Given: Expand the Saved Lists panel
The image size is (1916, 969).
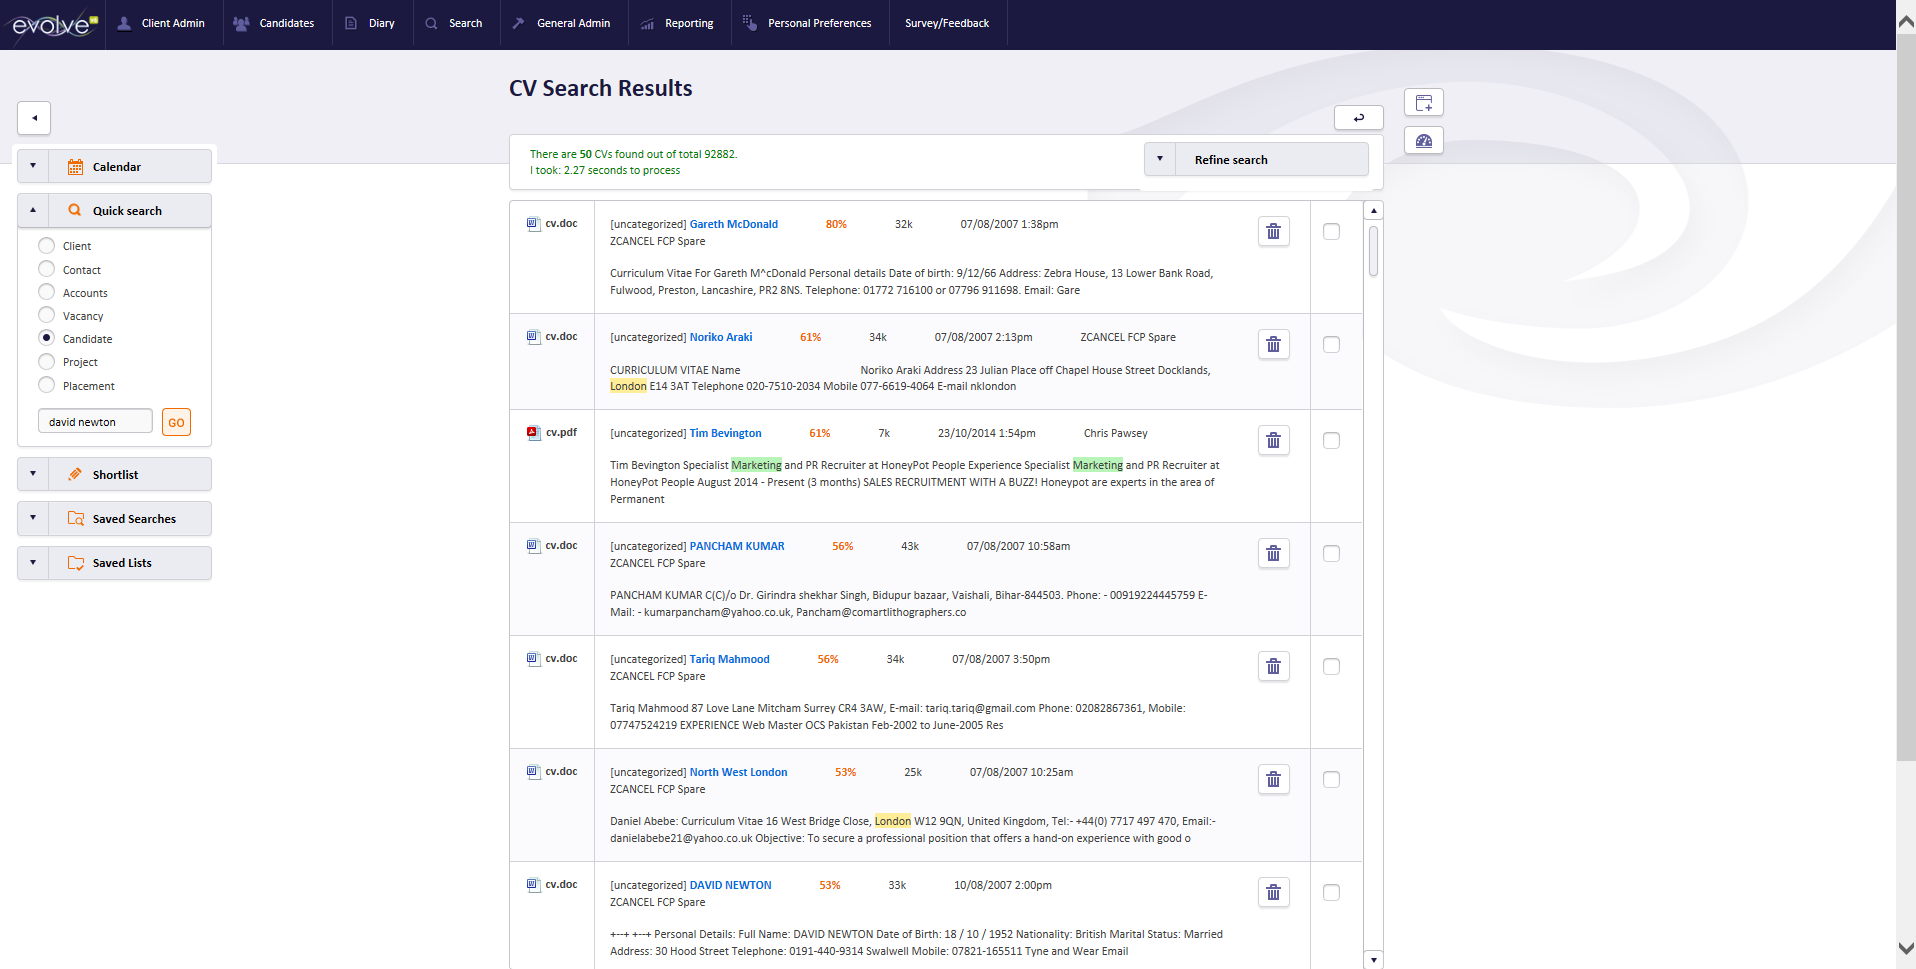Looking at the screenshot, I should point(32,562).
